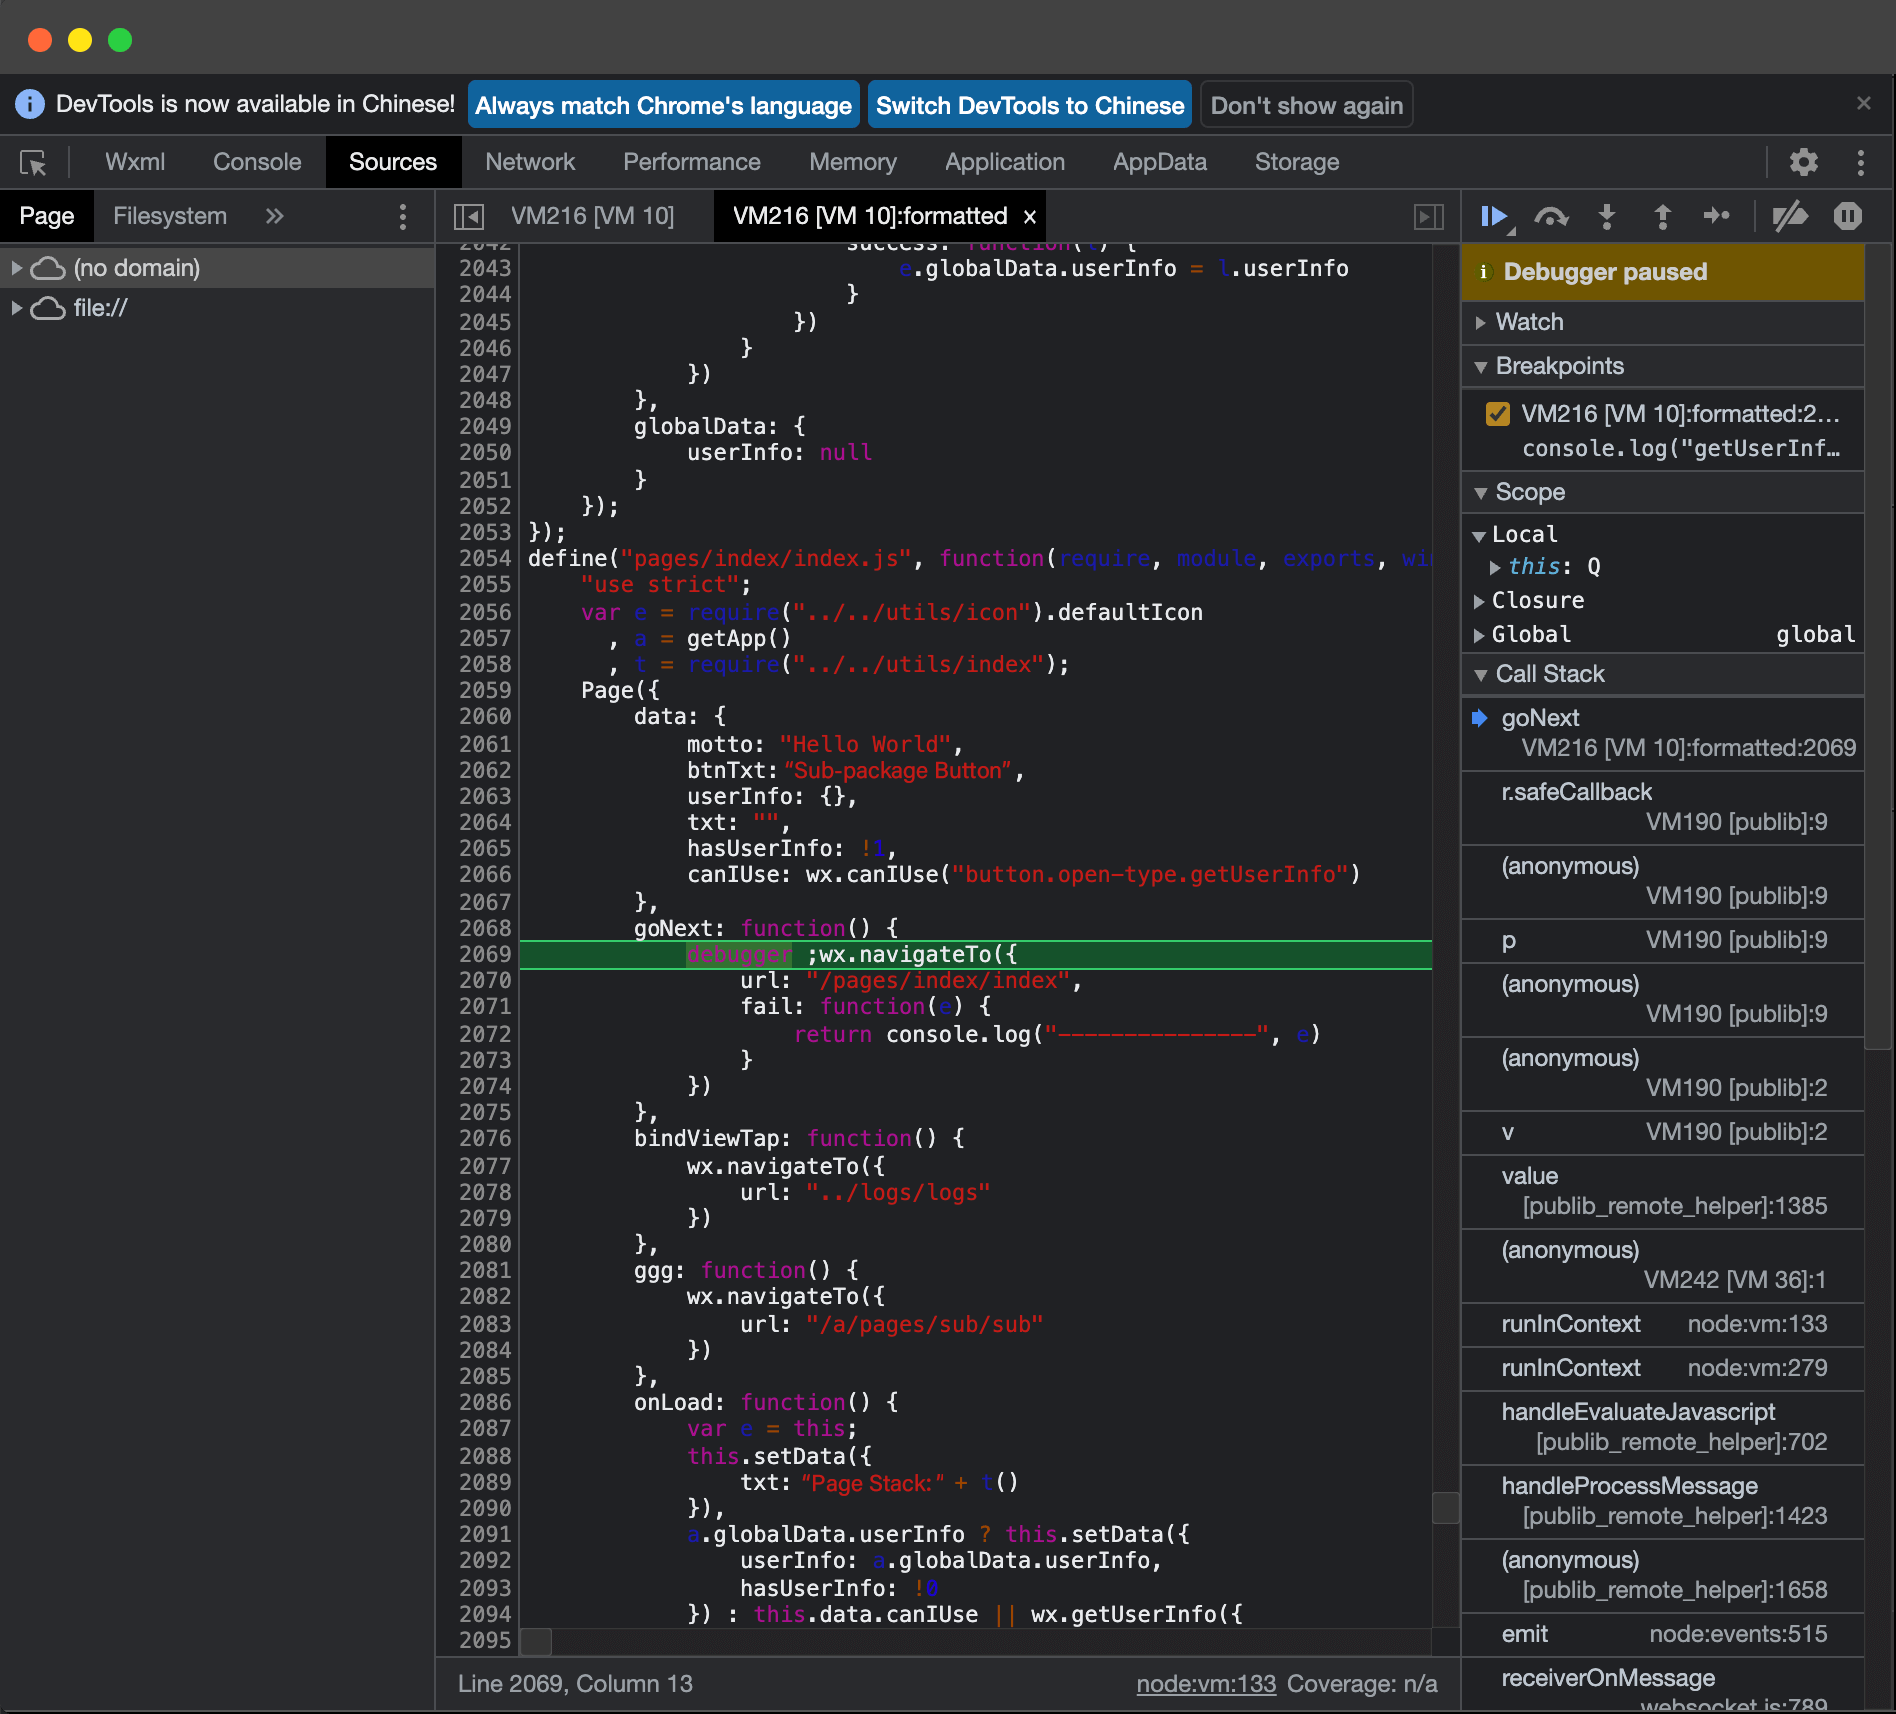
Task: Click the single Step arrow icon
Action: 1717,216
